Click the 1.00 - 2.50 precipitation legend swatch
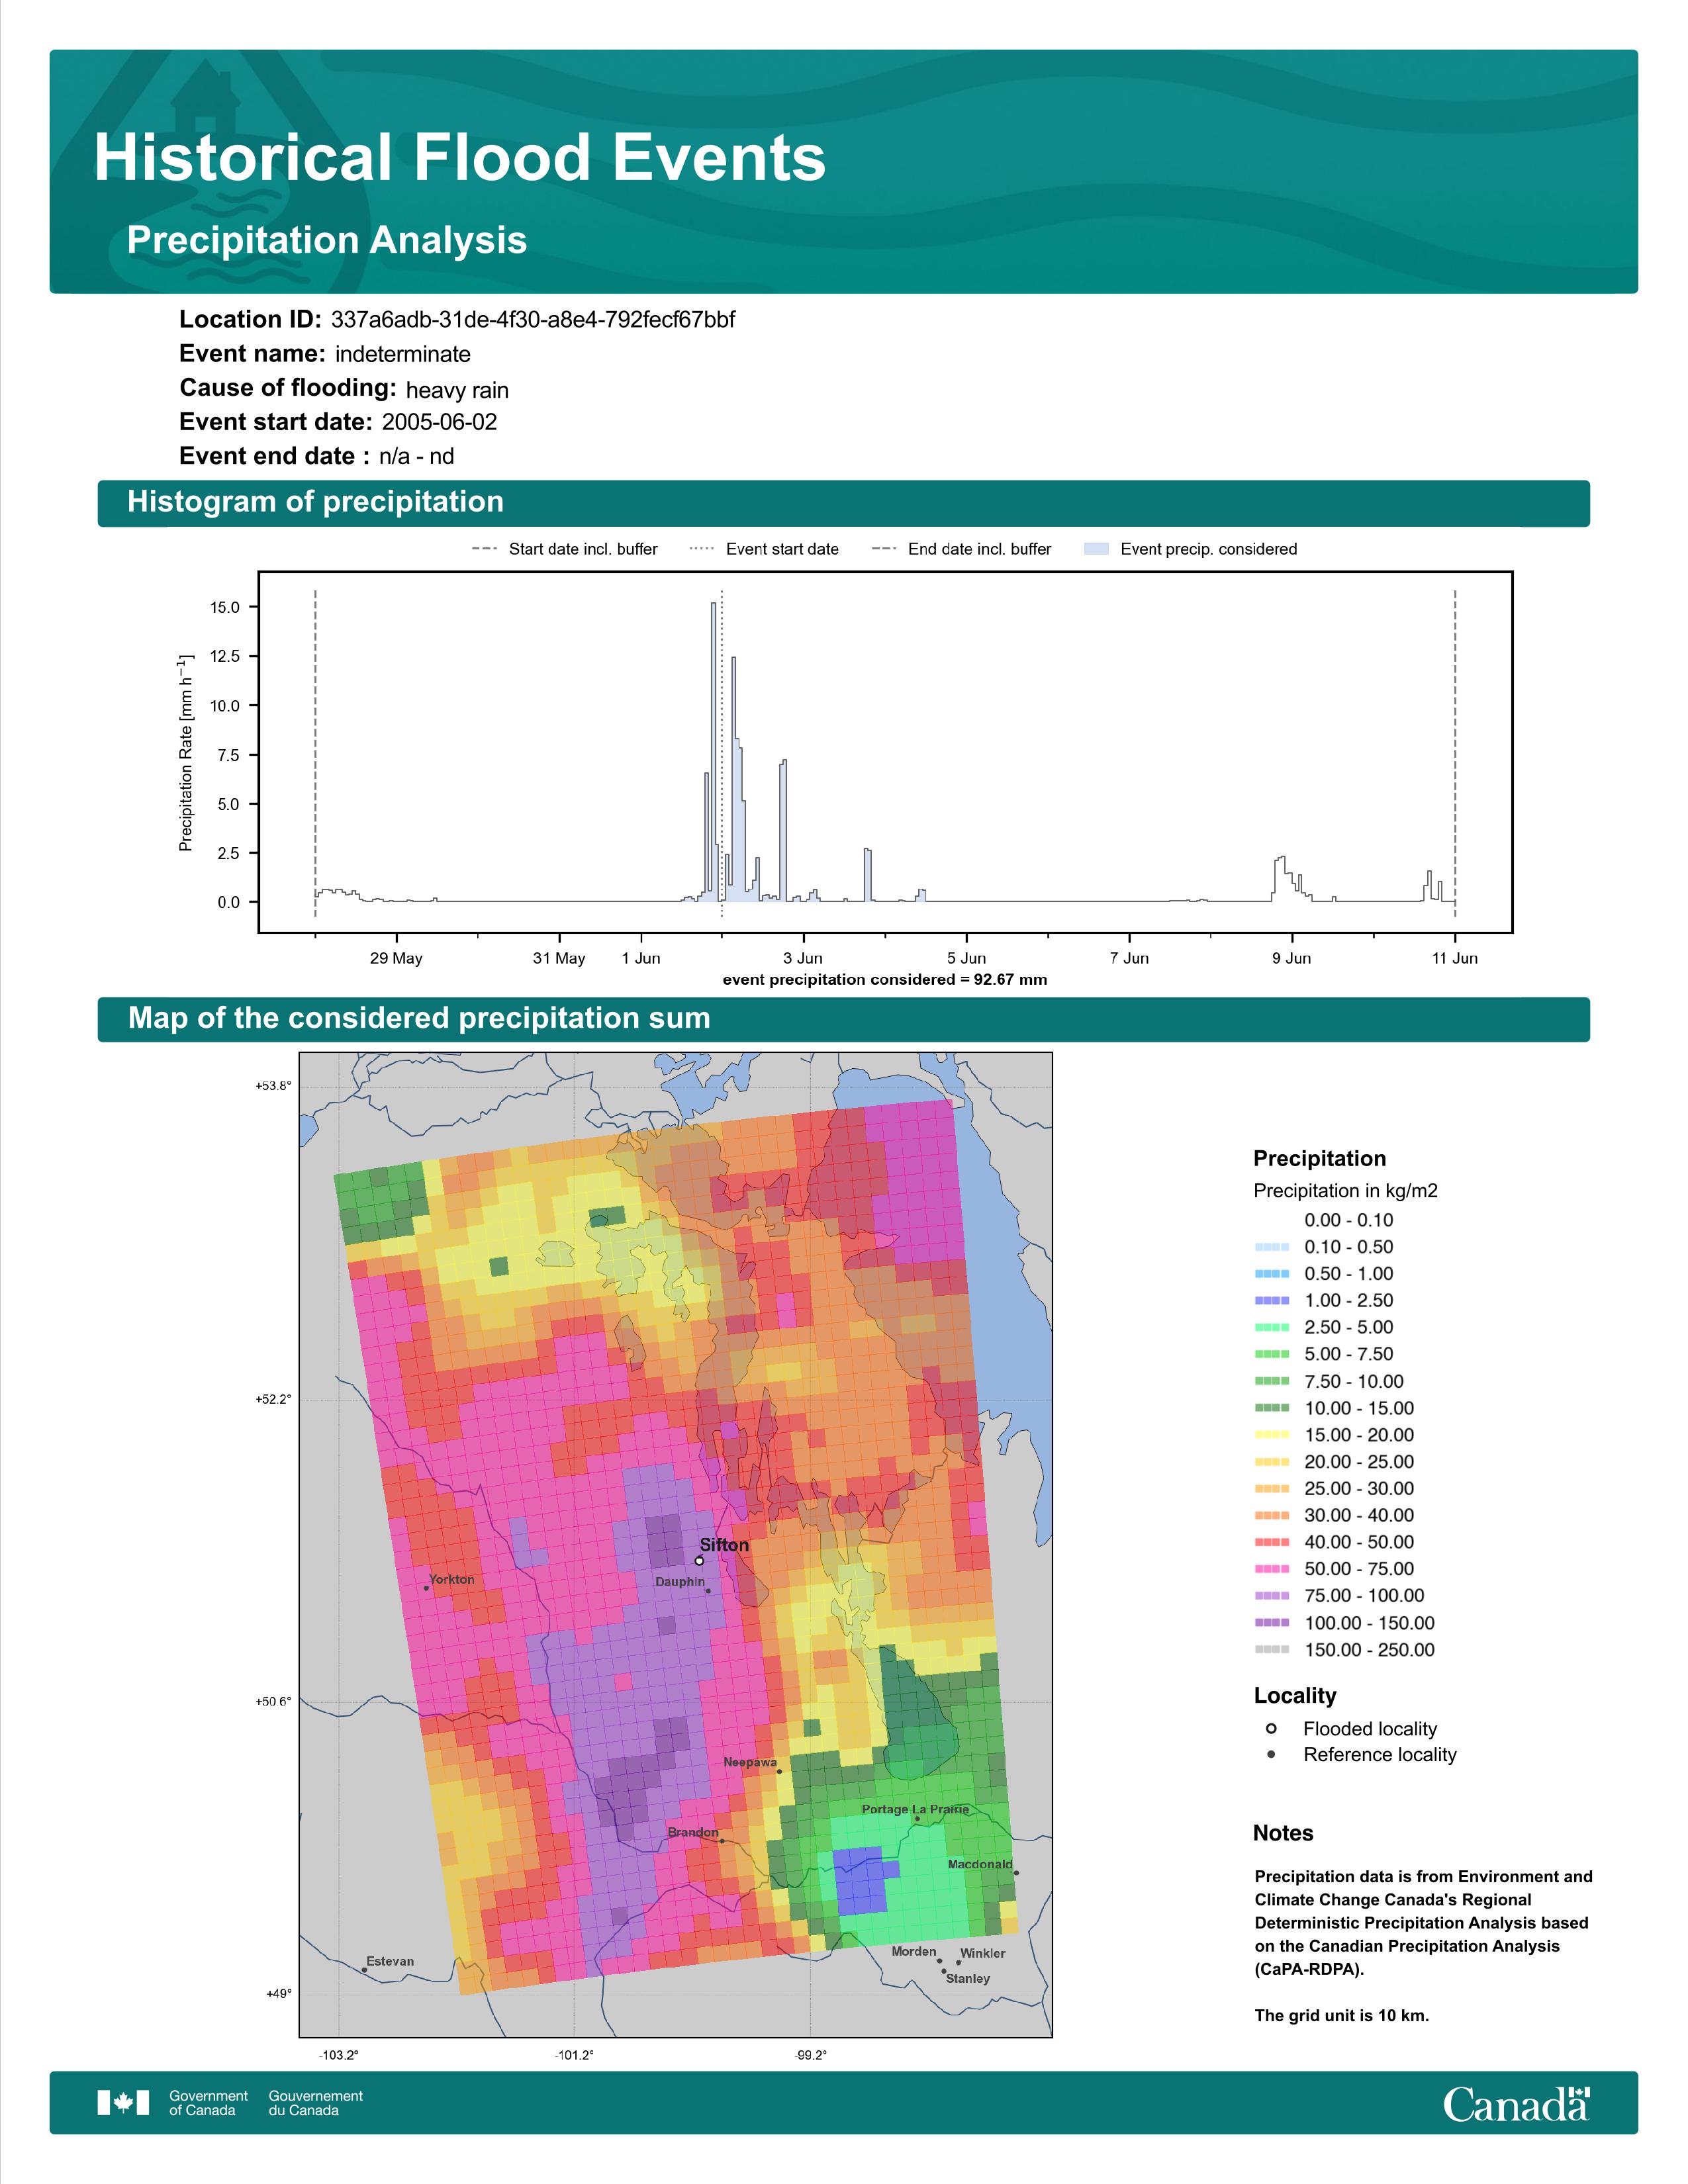 pyautogui.click(x=1272, y=1301)
